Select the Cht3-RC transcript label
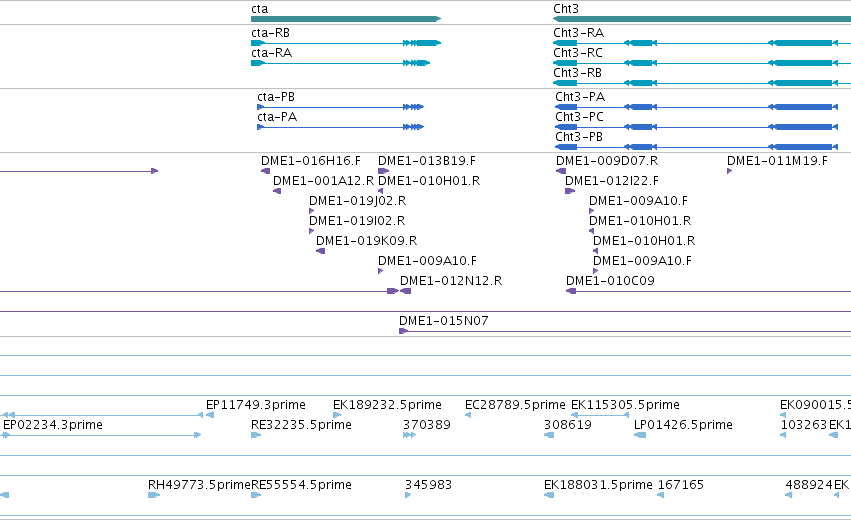851x520 pixels. 578,53
